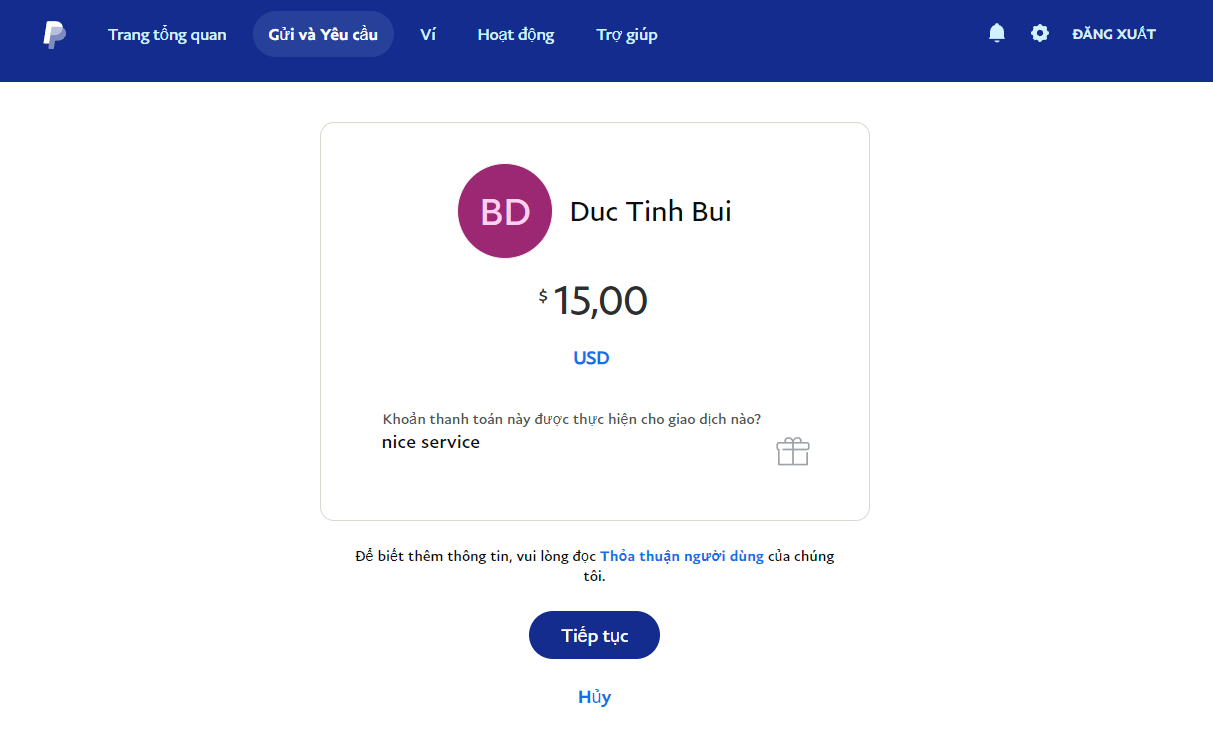The width and height of the screenshot is (1213, 745).
Task: Click the PayPal logo icon
Action: coord(55,35)
